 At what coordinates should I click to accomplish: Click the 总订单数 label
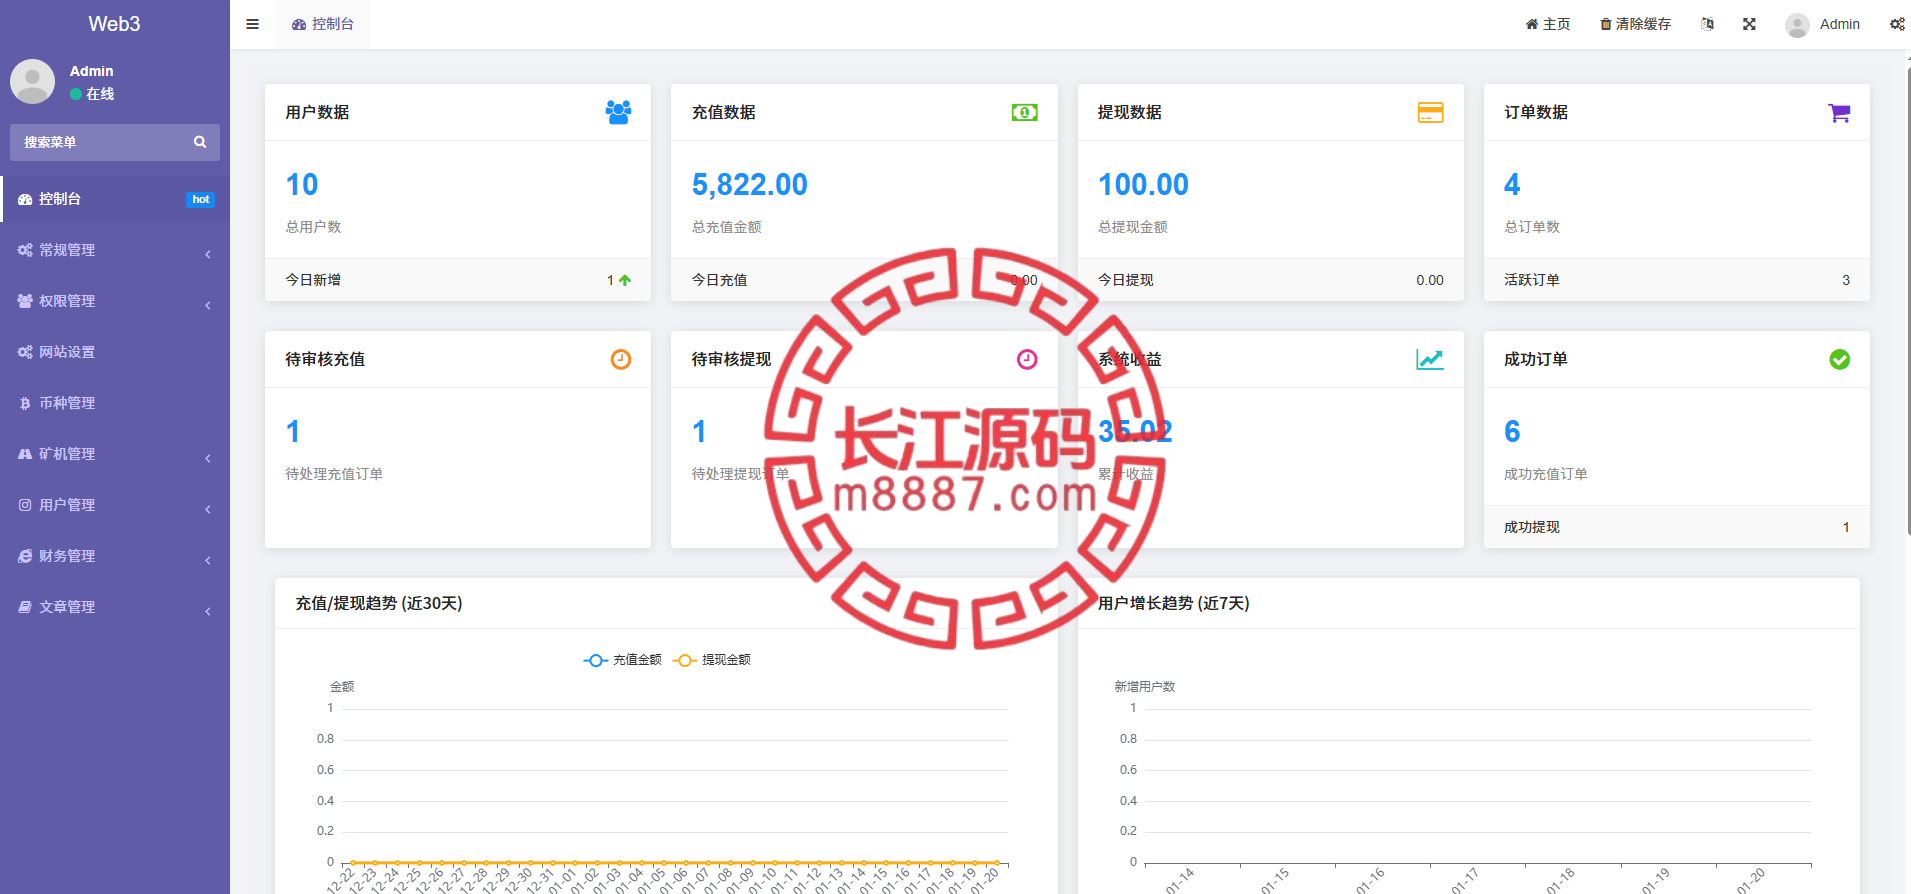(x=1532, y=227)
